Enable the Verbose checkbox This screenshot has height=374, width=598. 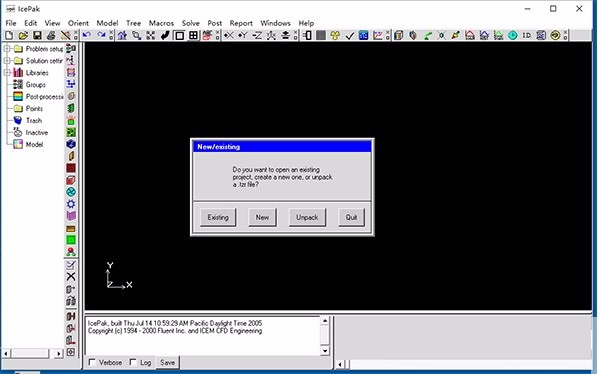pyautogui.click(x=92, y=362)
